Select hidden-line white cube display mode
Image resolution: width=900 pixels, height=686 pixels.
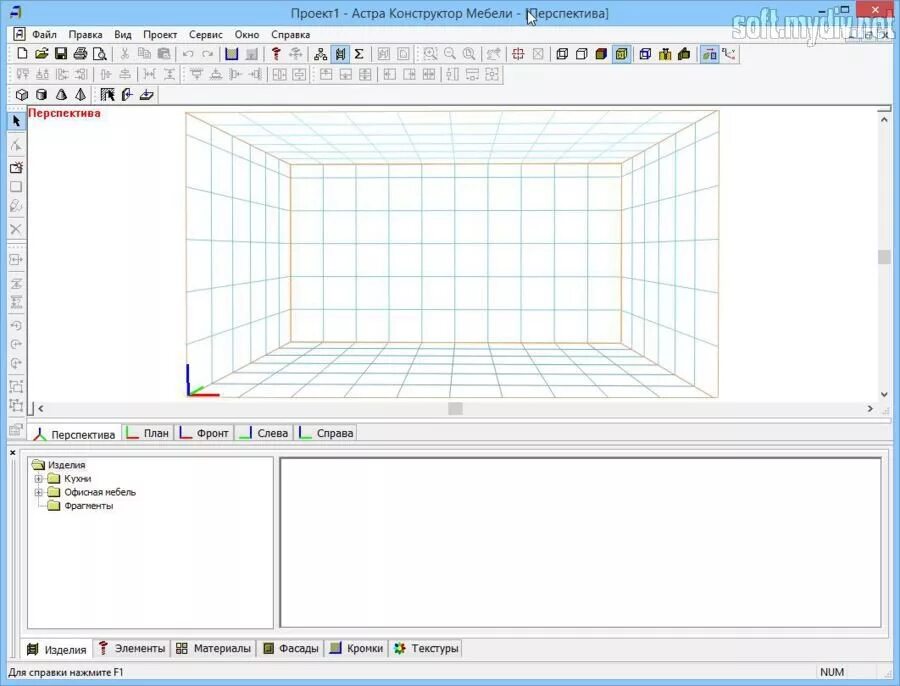click(582, 54)
